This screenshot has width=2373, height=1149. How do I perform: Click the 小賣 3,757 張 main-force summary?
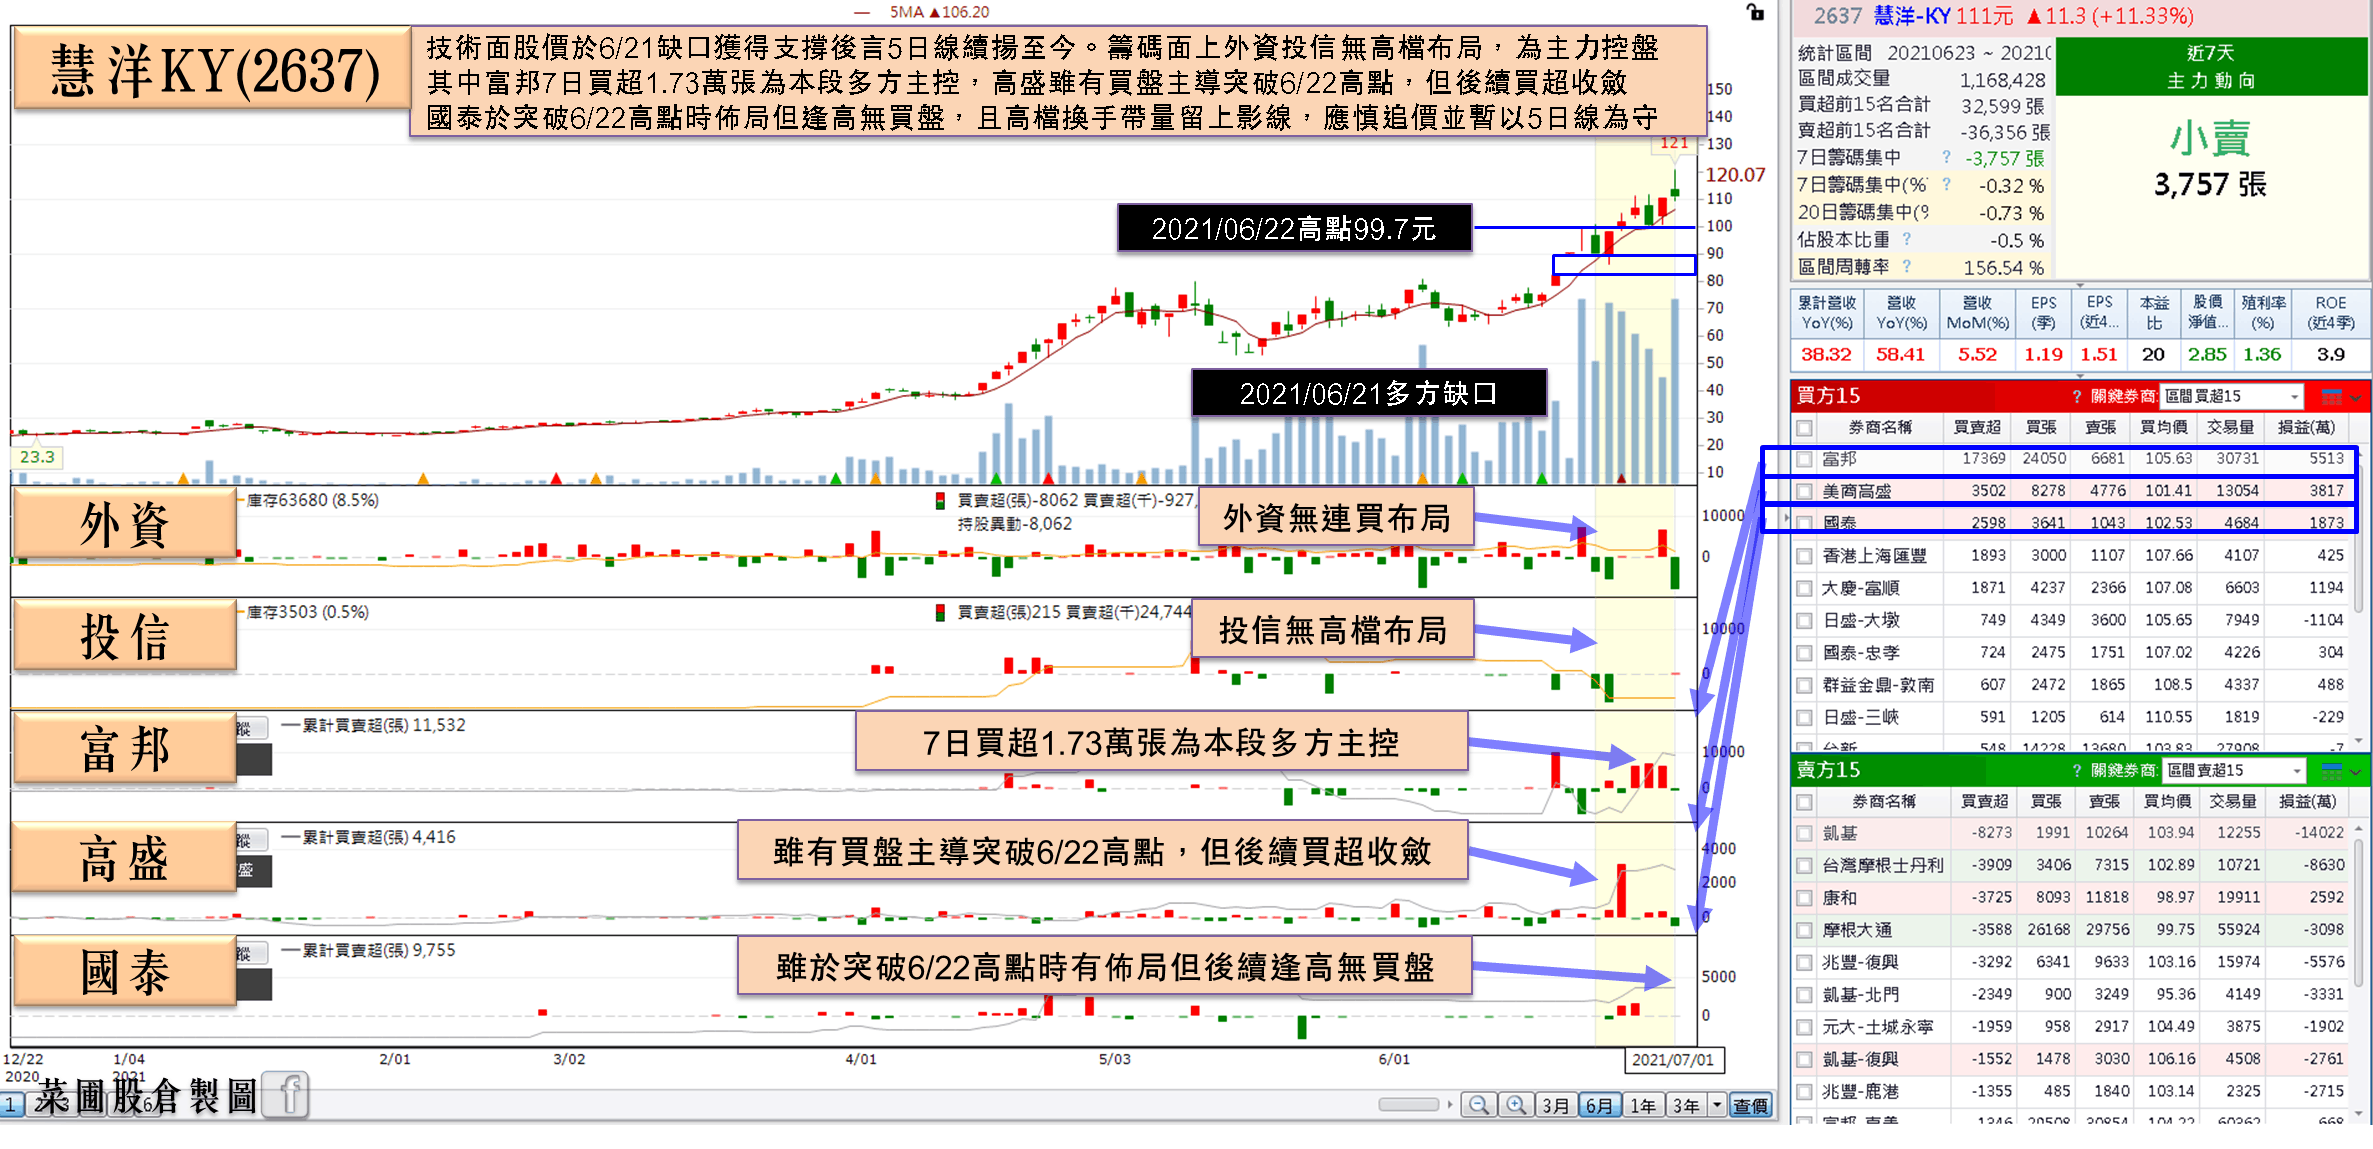pyautogui.click(x=2211, y=160)
